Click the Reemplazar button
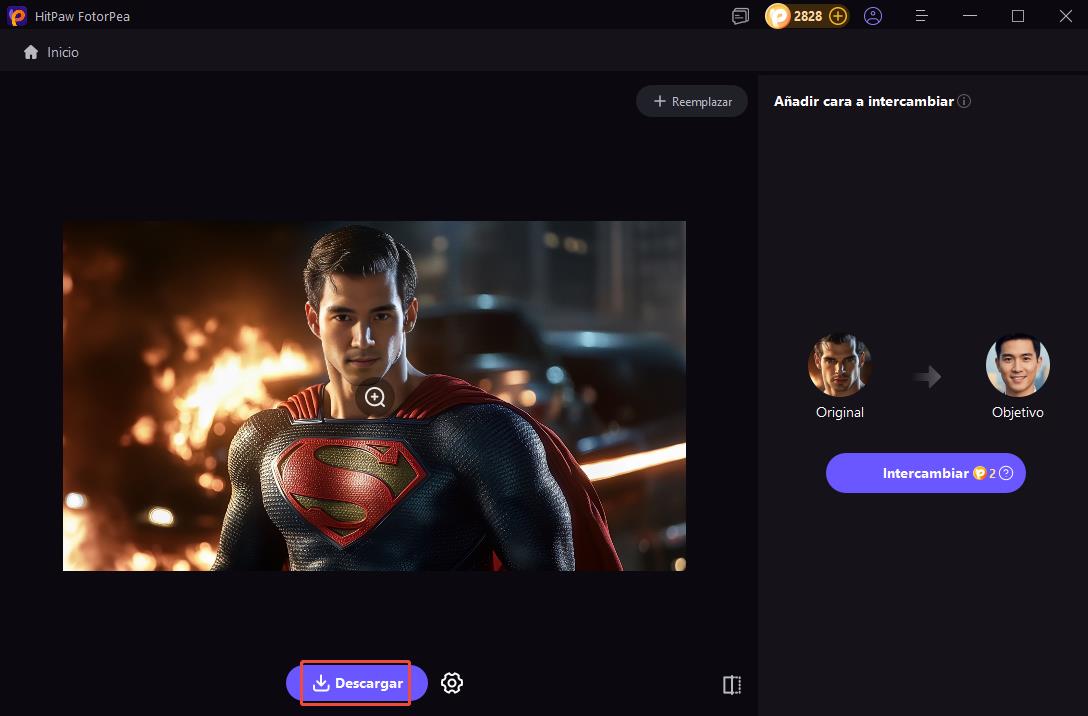This screenshot has height=716, width=1088. 692,101
